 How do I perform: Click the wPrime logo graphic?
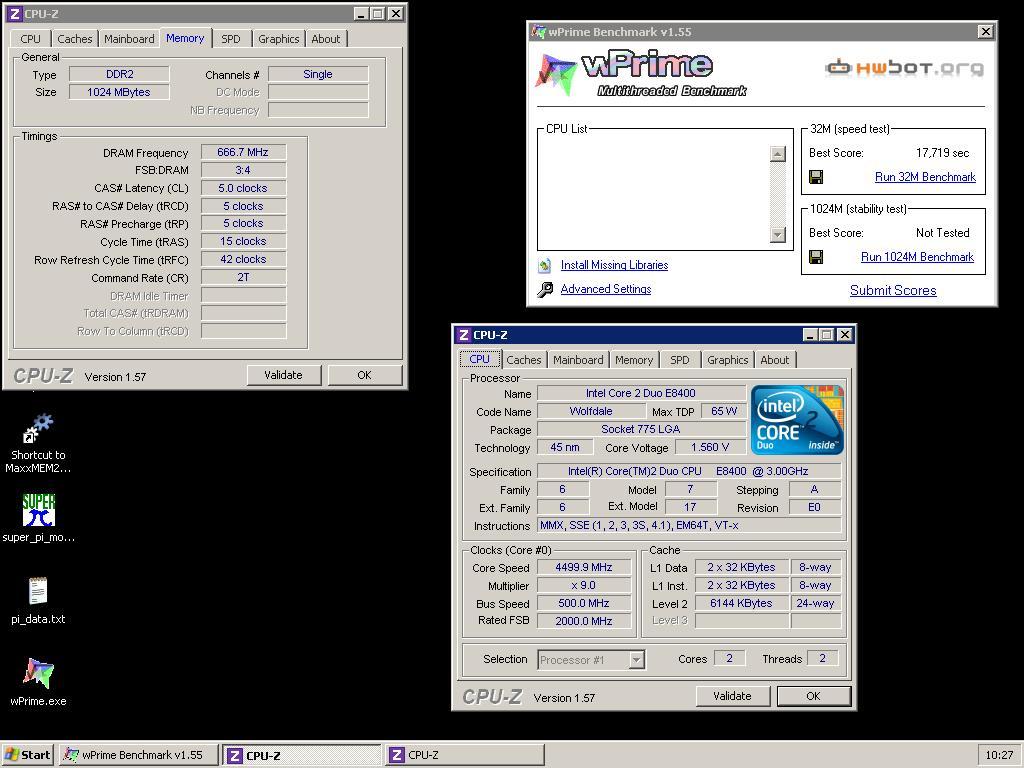point(641,74)
